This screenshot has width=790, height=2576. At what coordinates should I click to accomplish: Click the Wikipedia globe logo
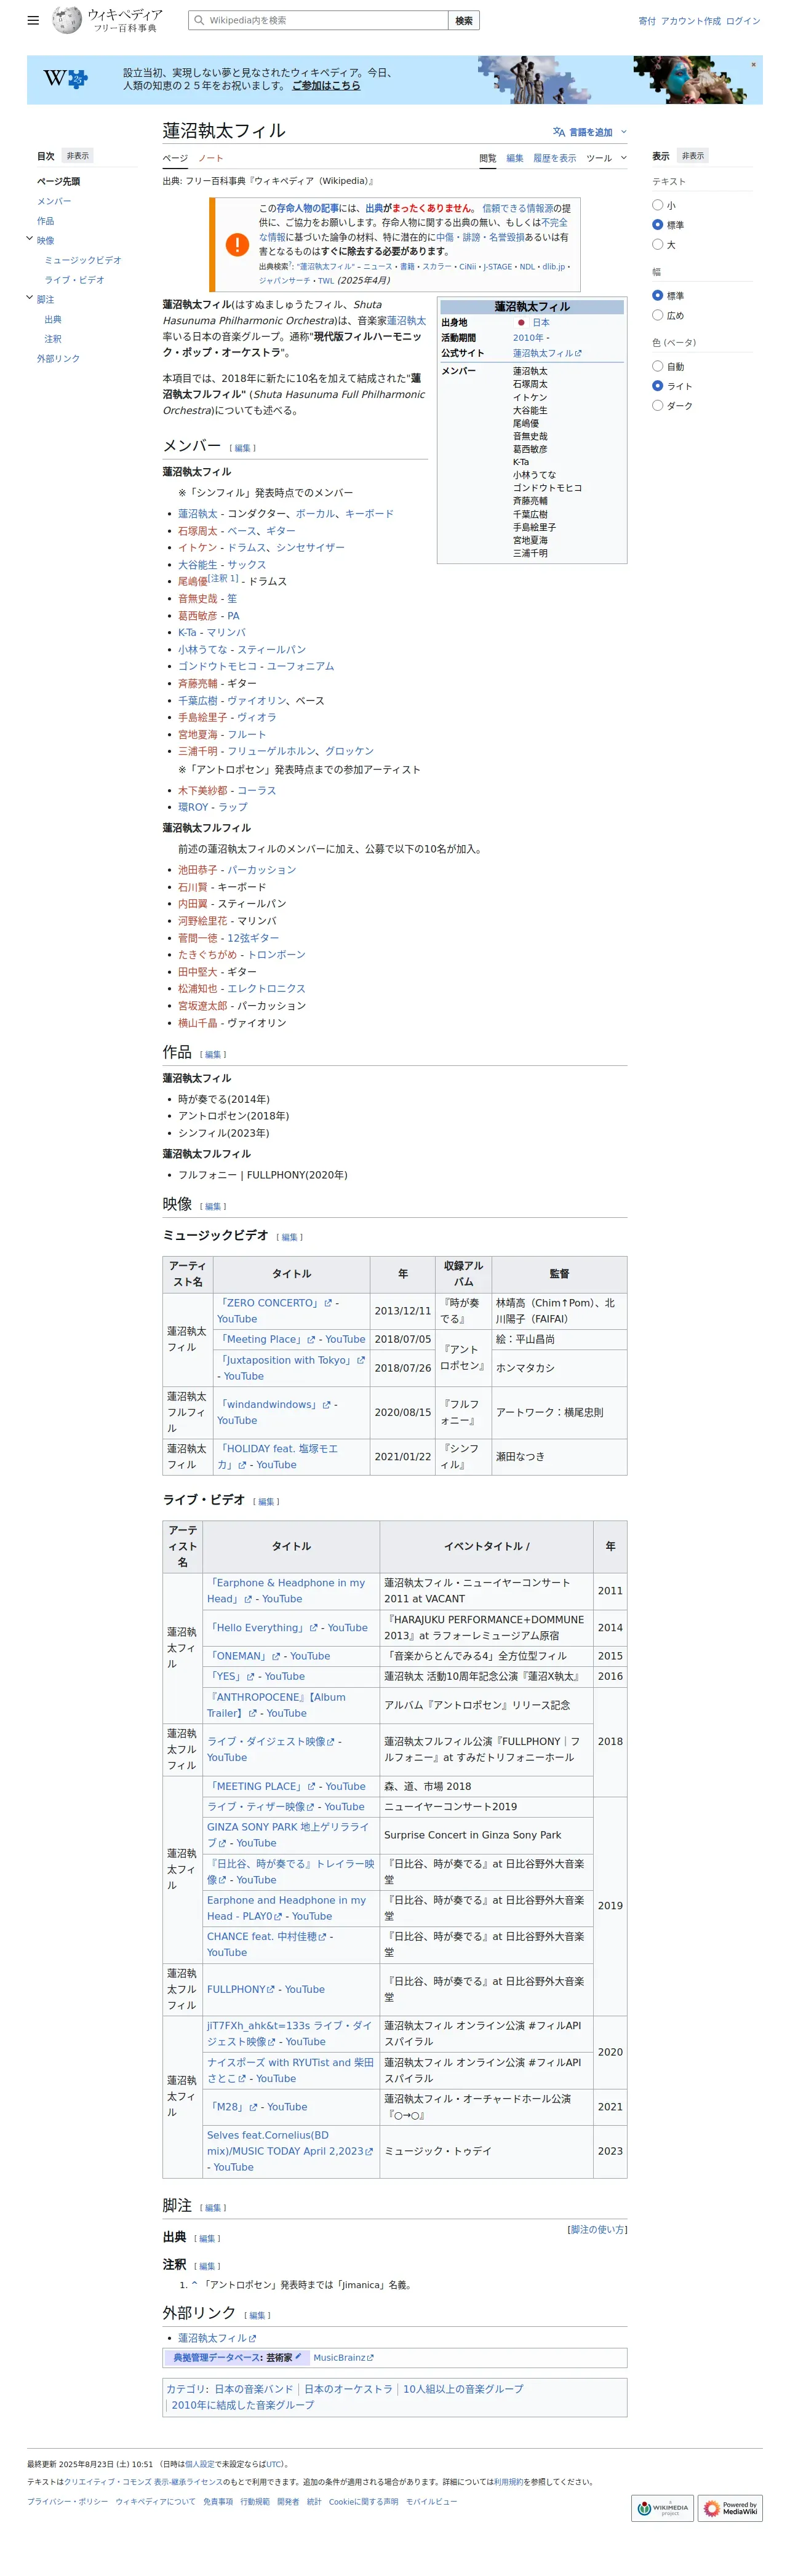click(x=67, y=20)
